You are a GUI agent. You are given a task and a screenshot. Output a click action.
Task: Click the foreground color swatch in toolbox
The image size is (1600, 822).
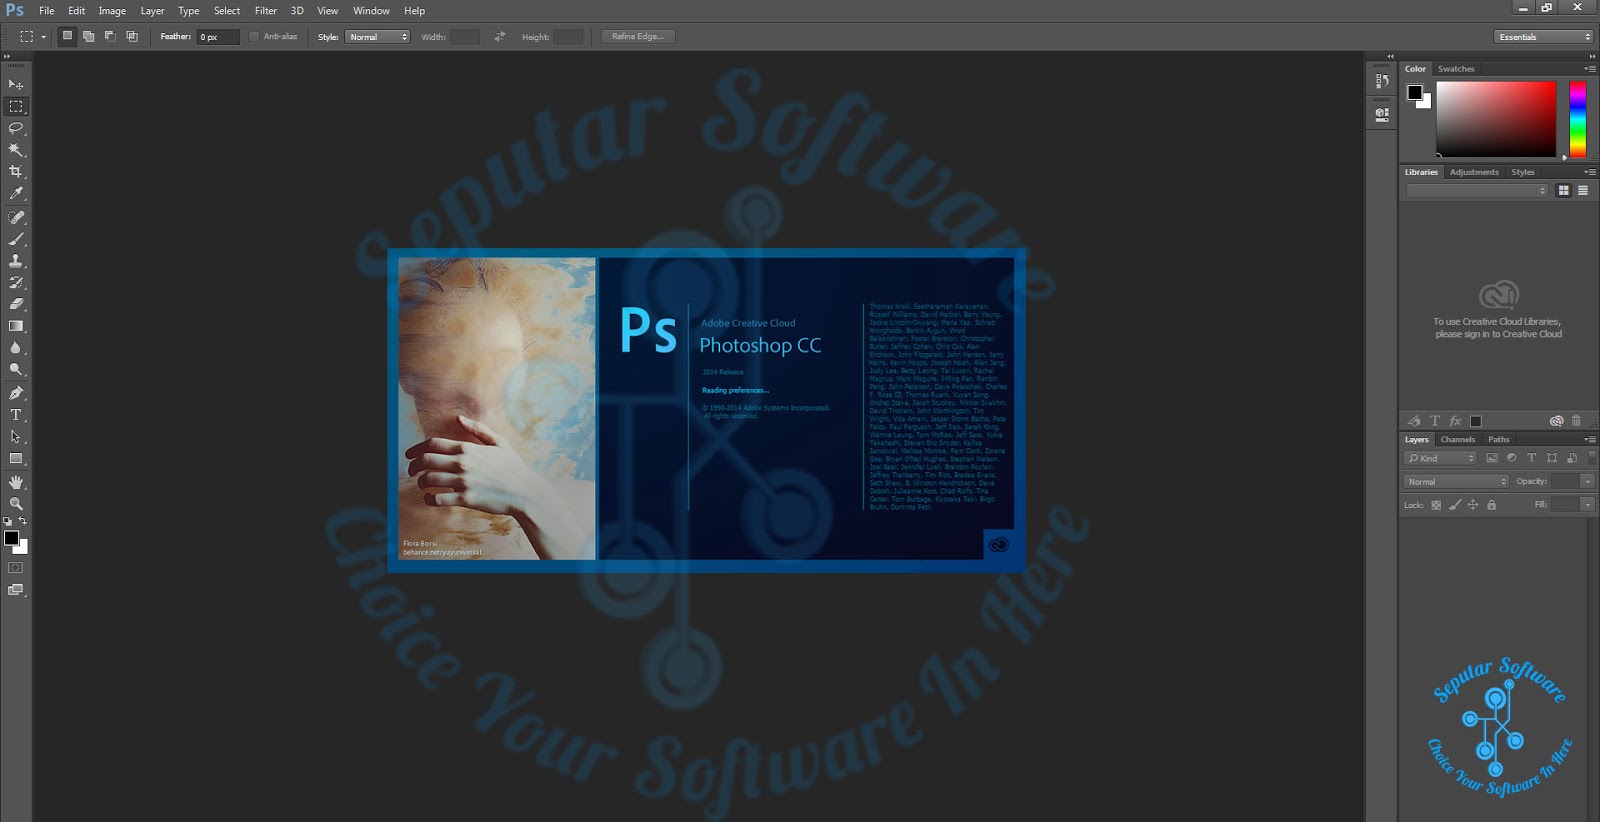click(x=11, y=538)
